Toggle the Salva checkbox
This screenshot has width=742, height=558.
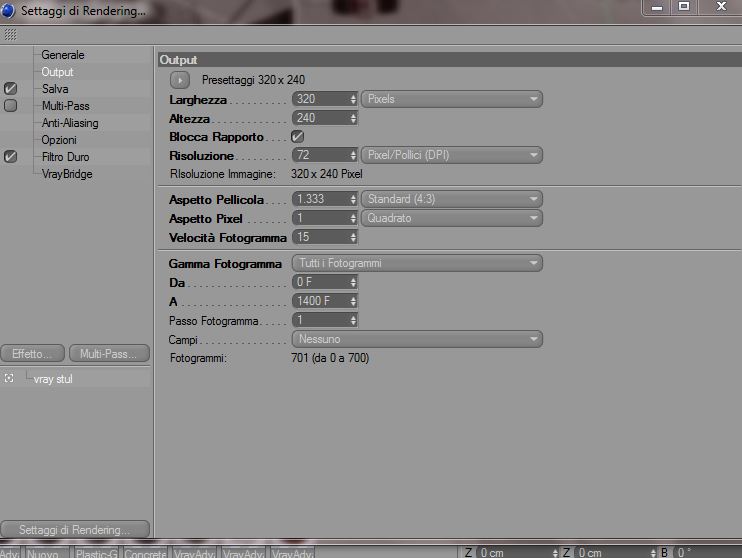pos(10,89)
